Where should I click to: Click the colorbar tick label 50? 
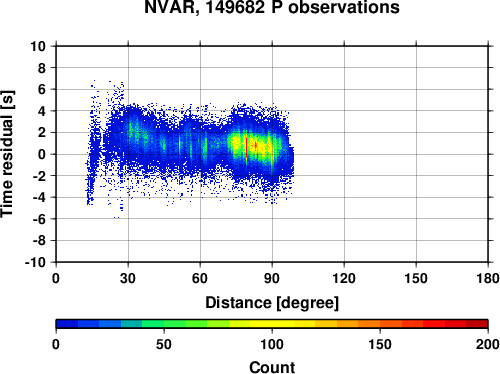(164, 344)
